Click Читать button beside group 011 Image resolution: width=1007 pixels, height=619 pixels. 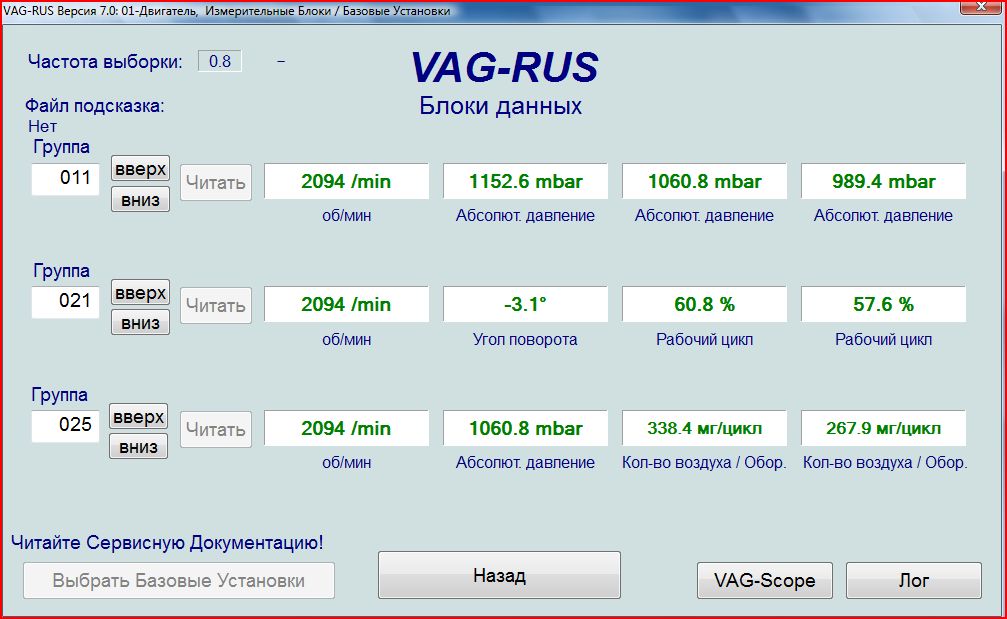point(216,183)
